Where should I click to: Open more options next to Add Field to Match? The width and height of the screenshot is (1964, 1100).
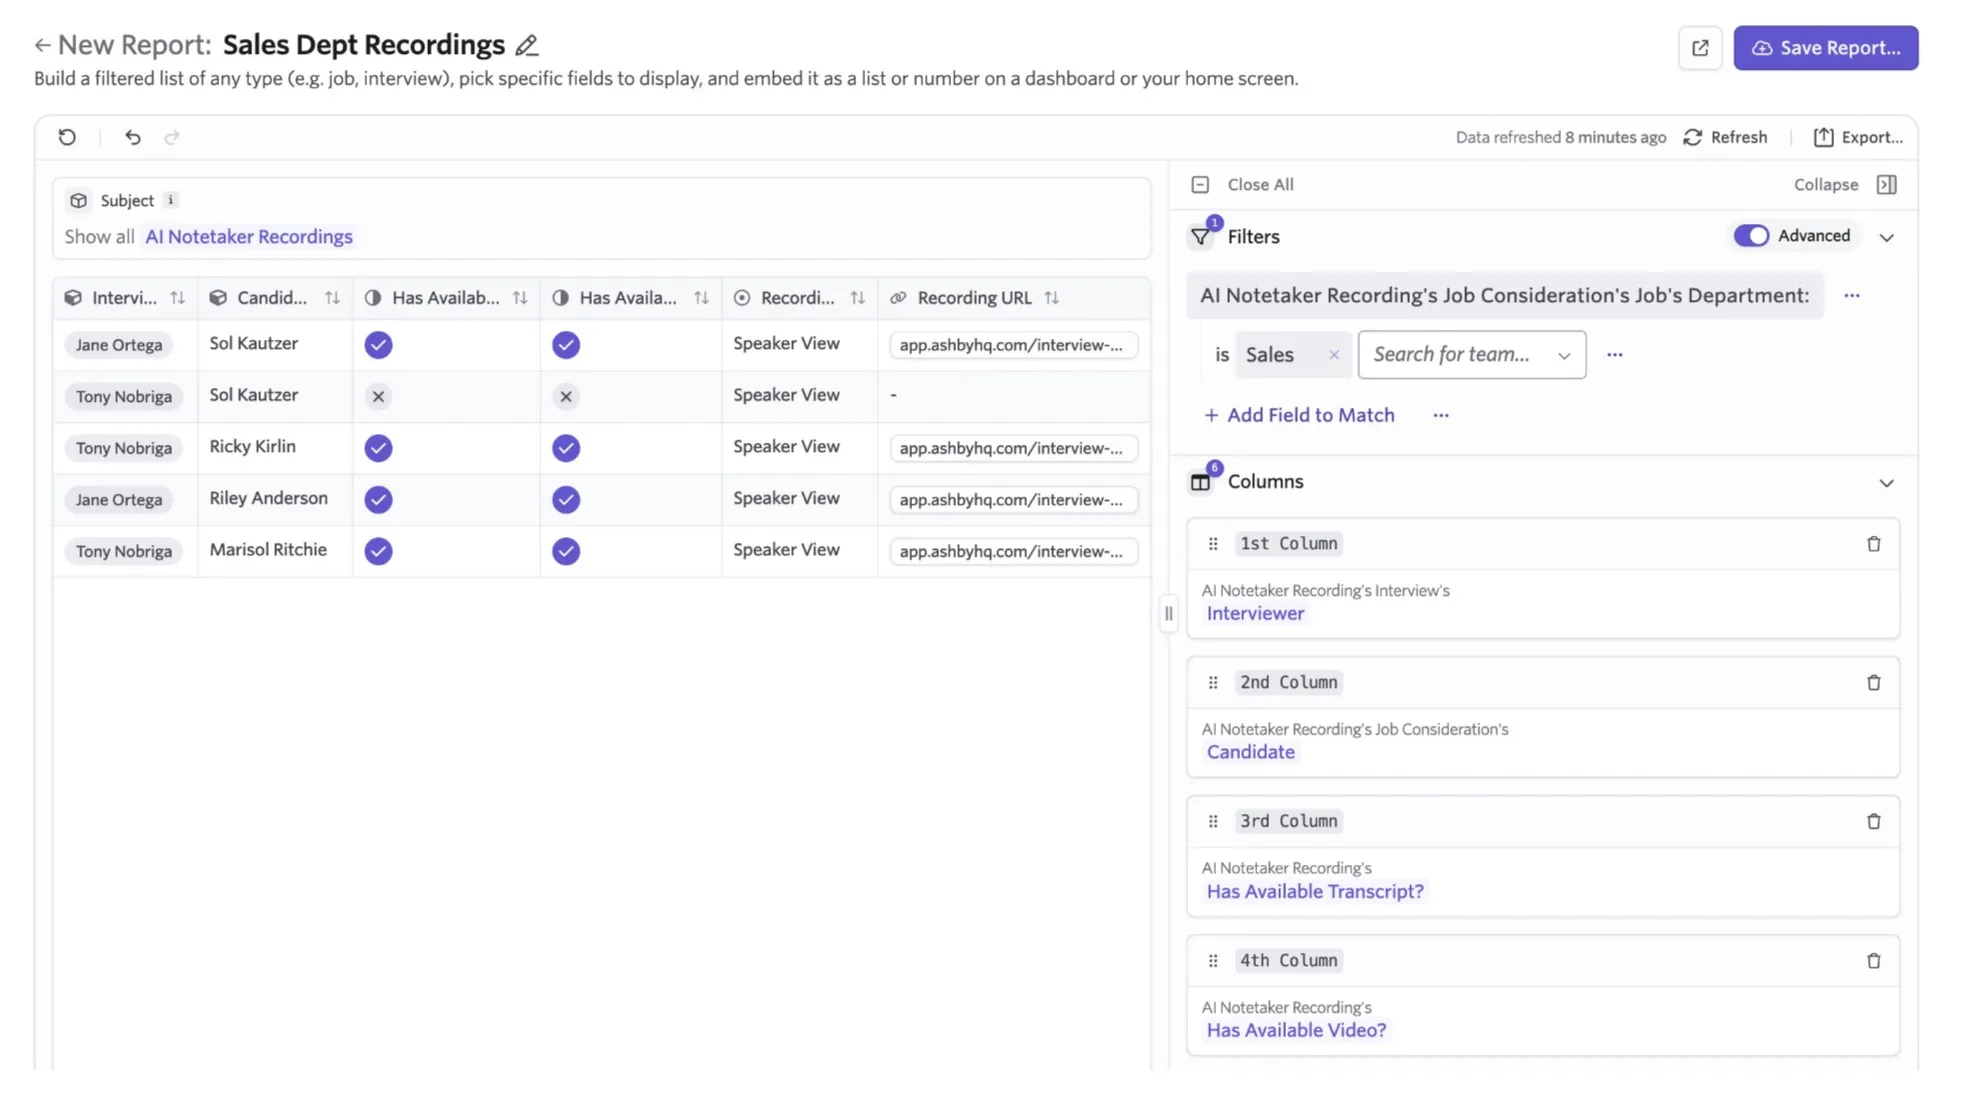pos(1440,415)
